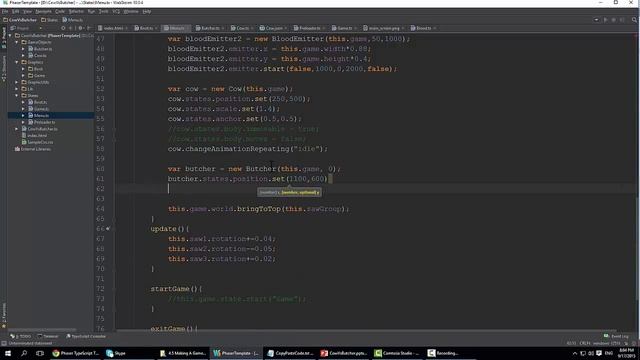Open the Window menu
The width and height of the screenshot is (640, 360).
[x=131, y=11]
